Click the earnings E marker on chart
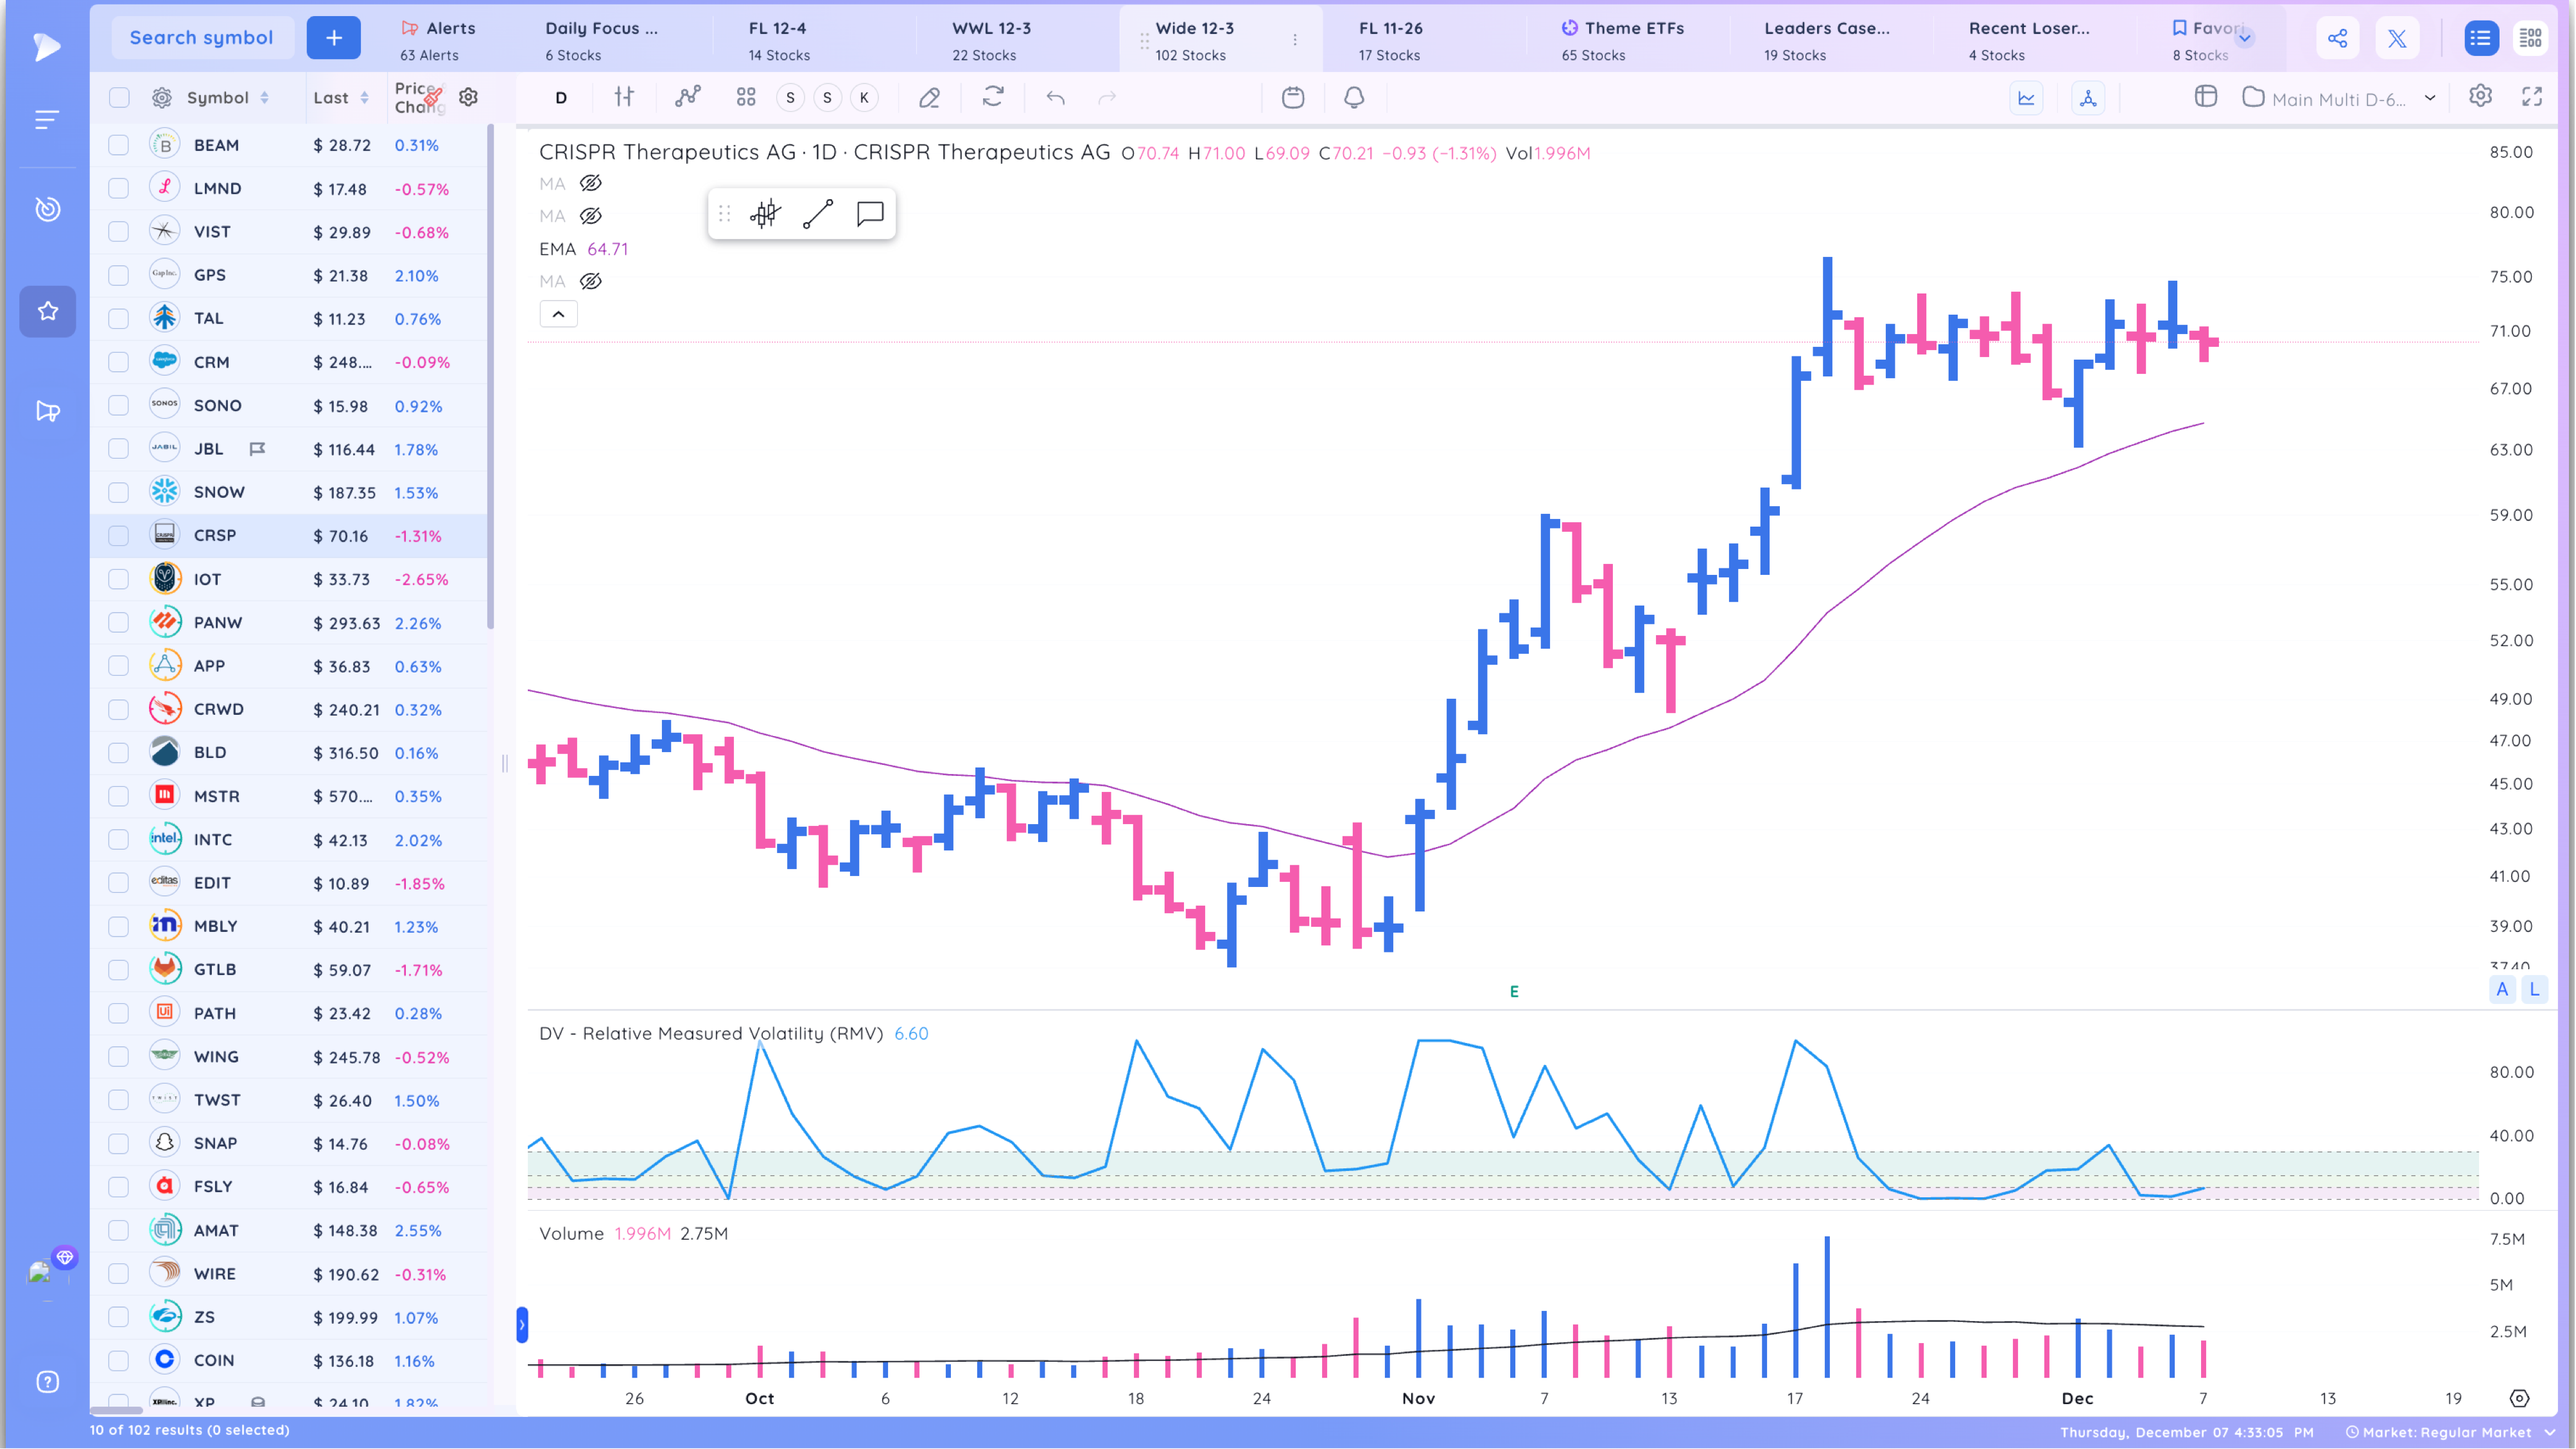The width and height of the screenshot is (2576, 1449). click(1514, 992)
